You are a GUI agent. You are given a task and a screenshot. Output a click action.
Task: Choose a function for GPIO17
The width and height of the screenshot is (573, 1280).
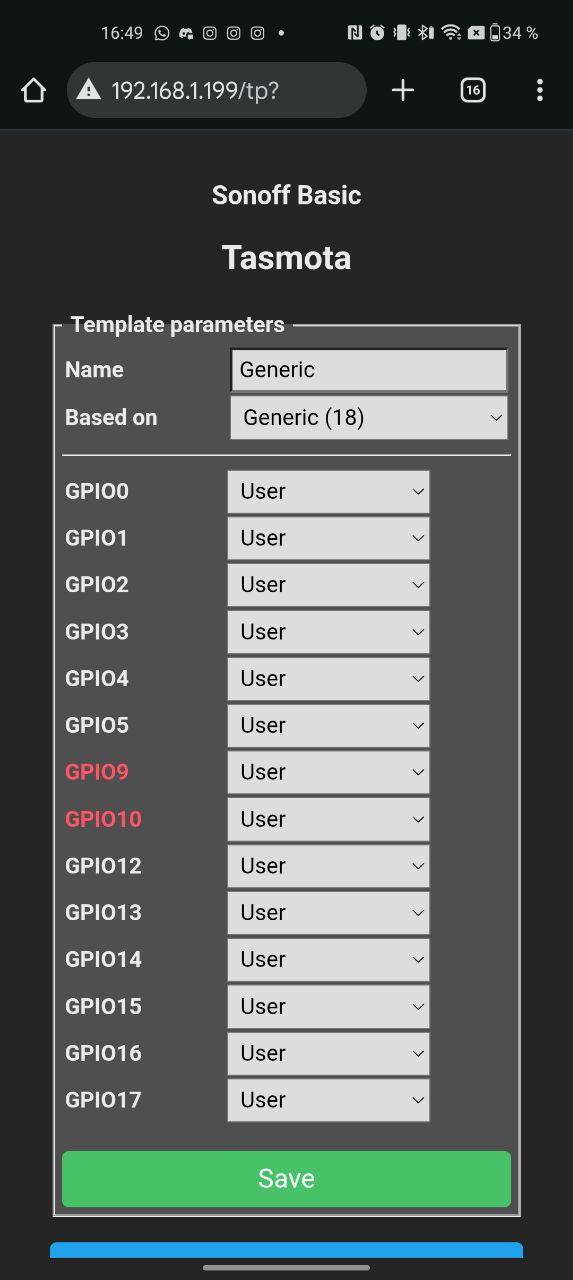point(328,1100)
